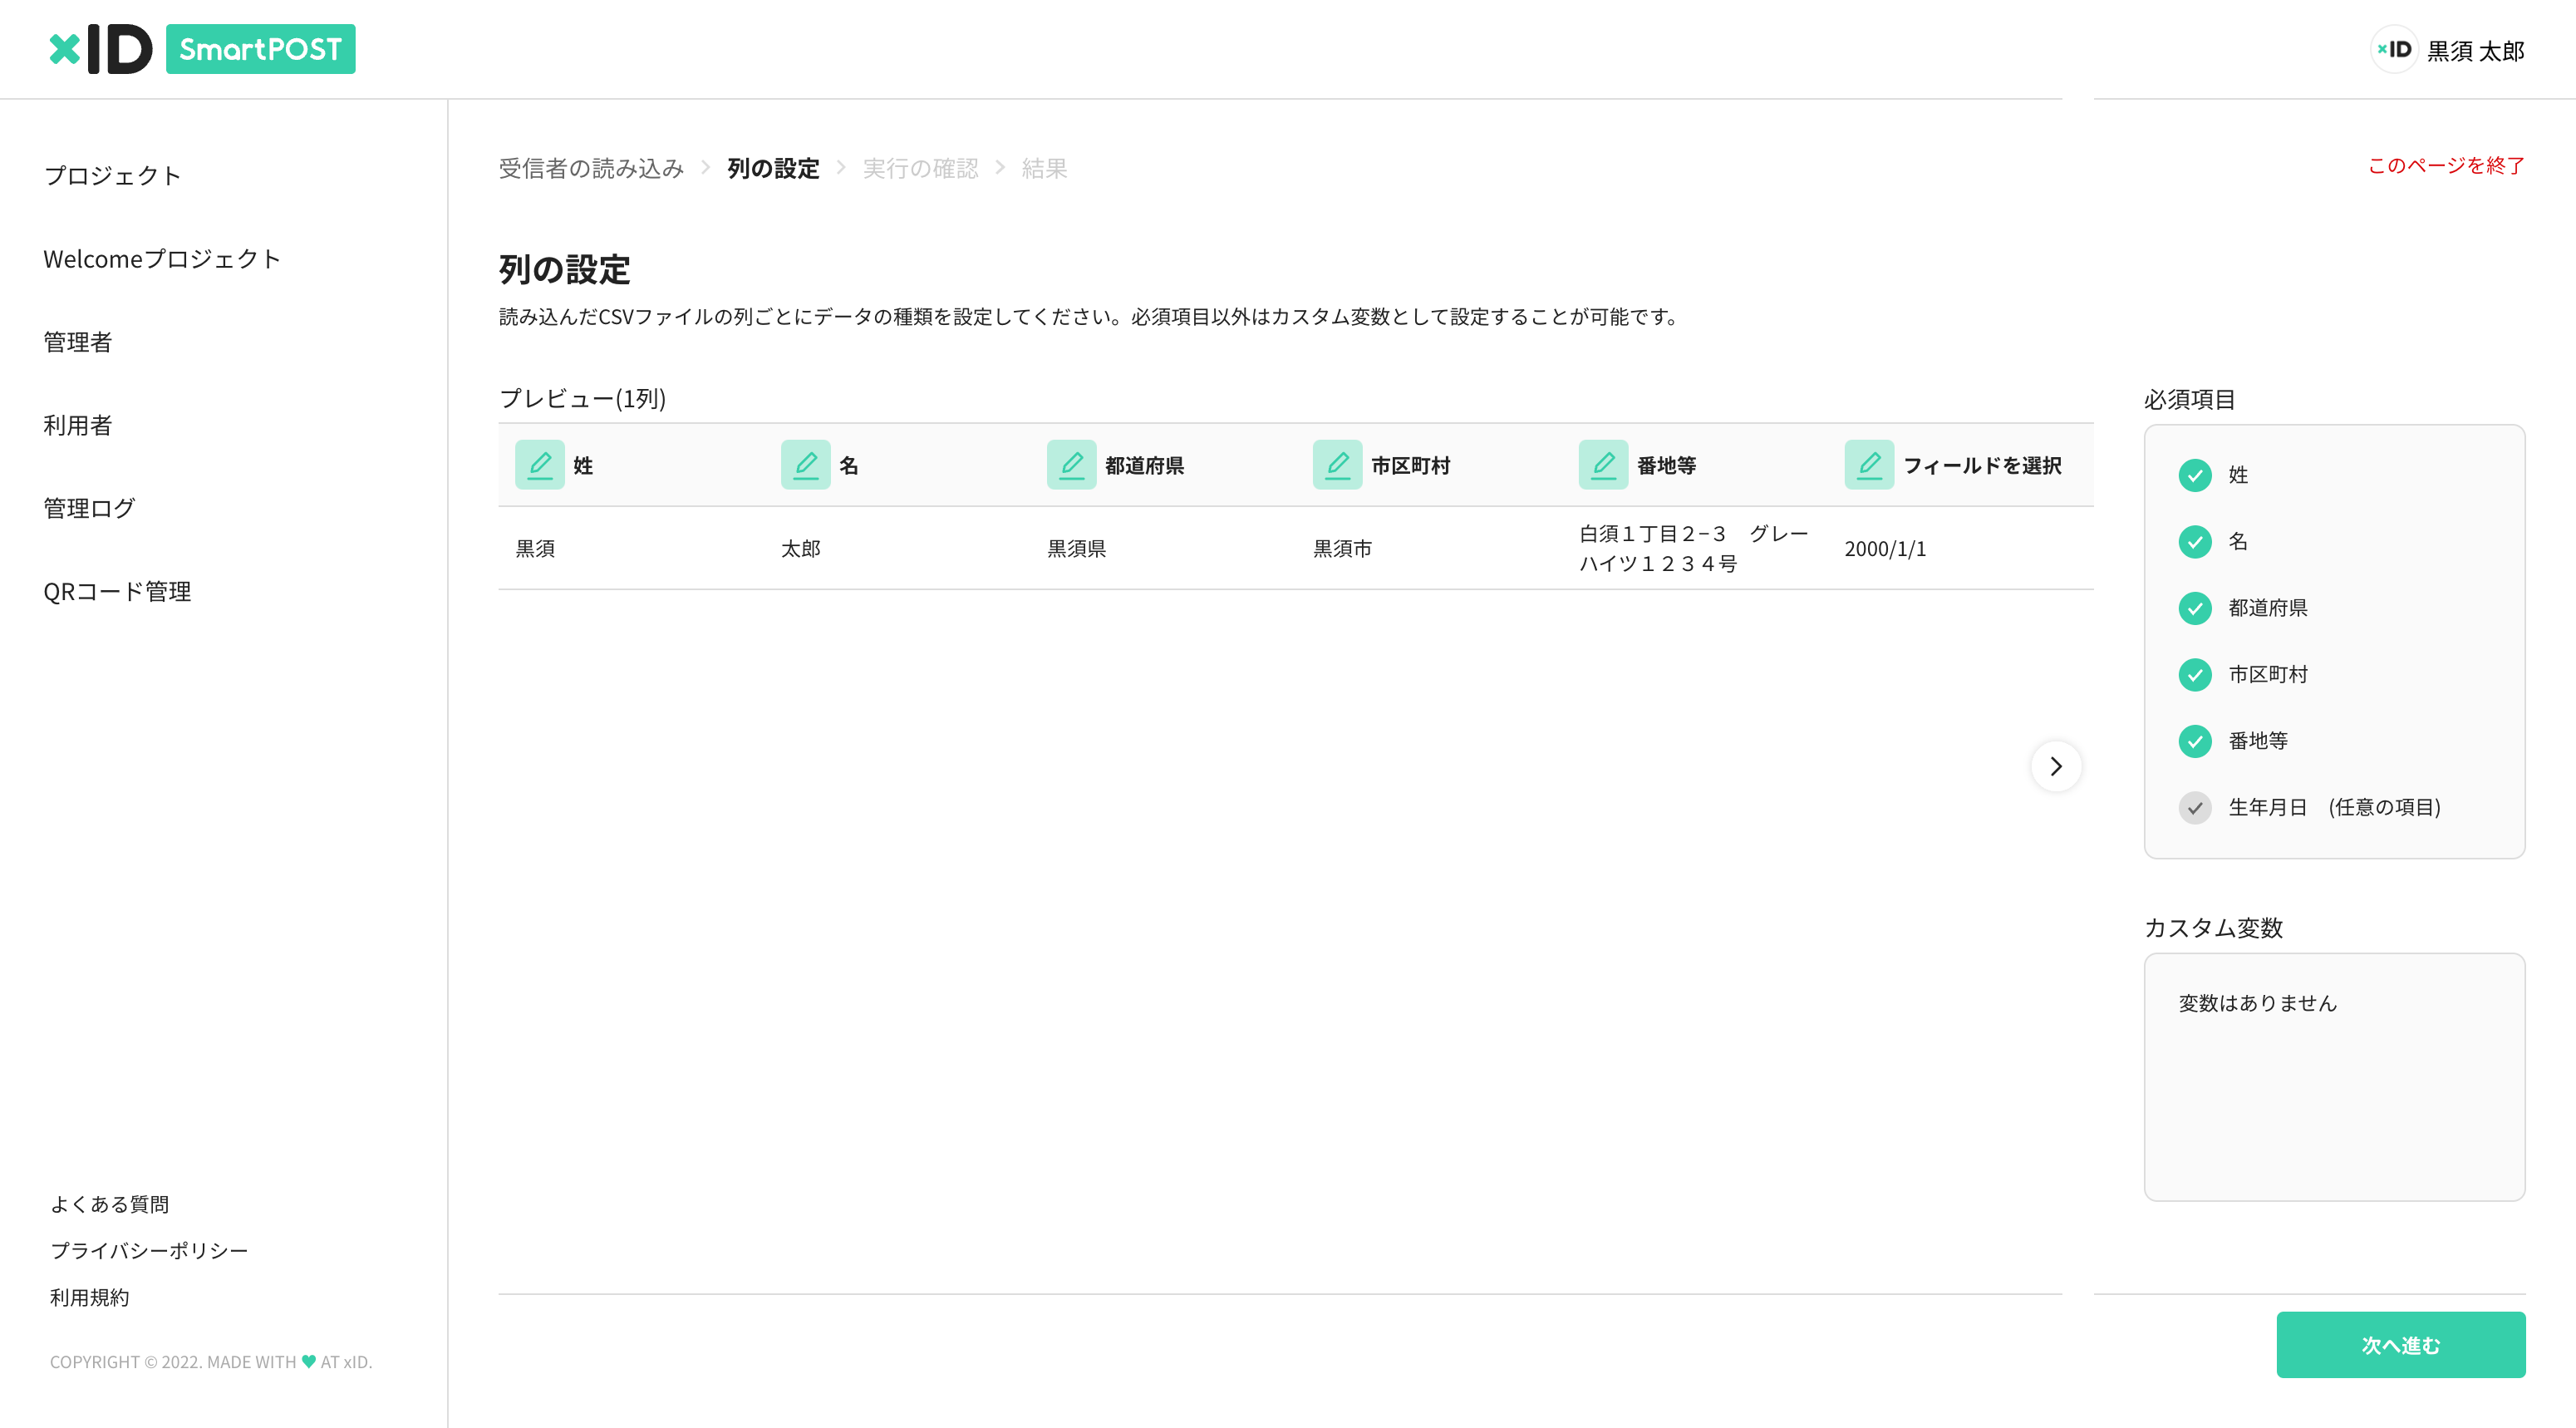Screen dimensions: 2576x1428
Task: Click the 2000/1/1 preview cell
Action: click(x=1886, y=548)
